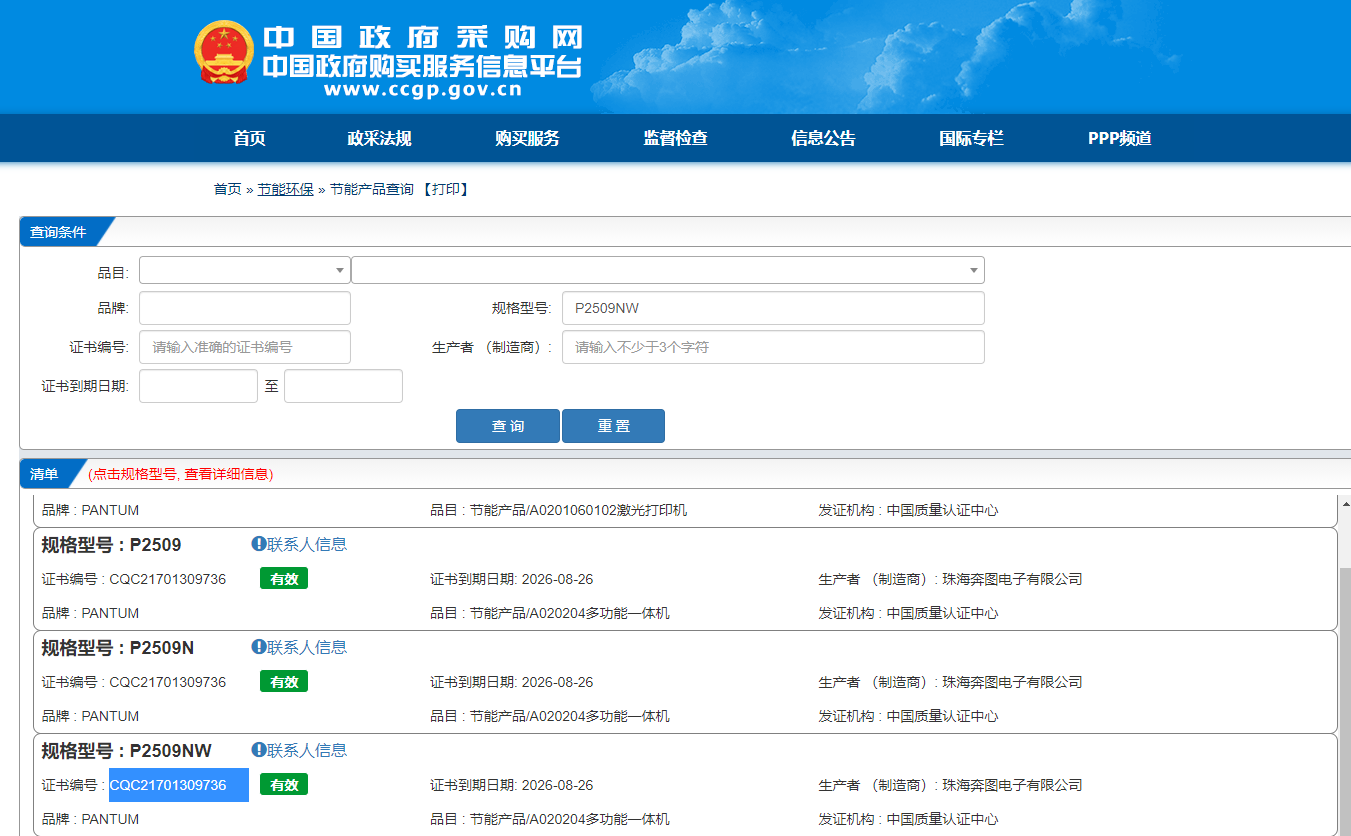This screenshot has height=836, width=1351.
Task: Click 节能产品/A0201060102激光打印机 category text
Action: click(x=578, y=510)
